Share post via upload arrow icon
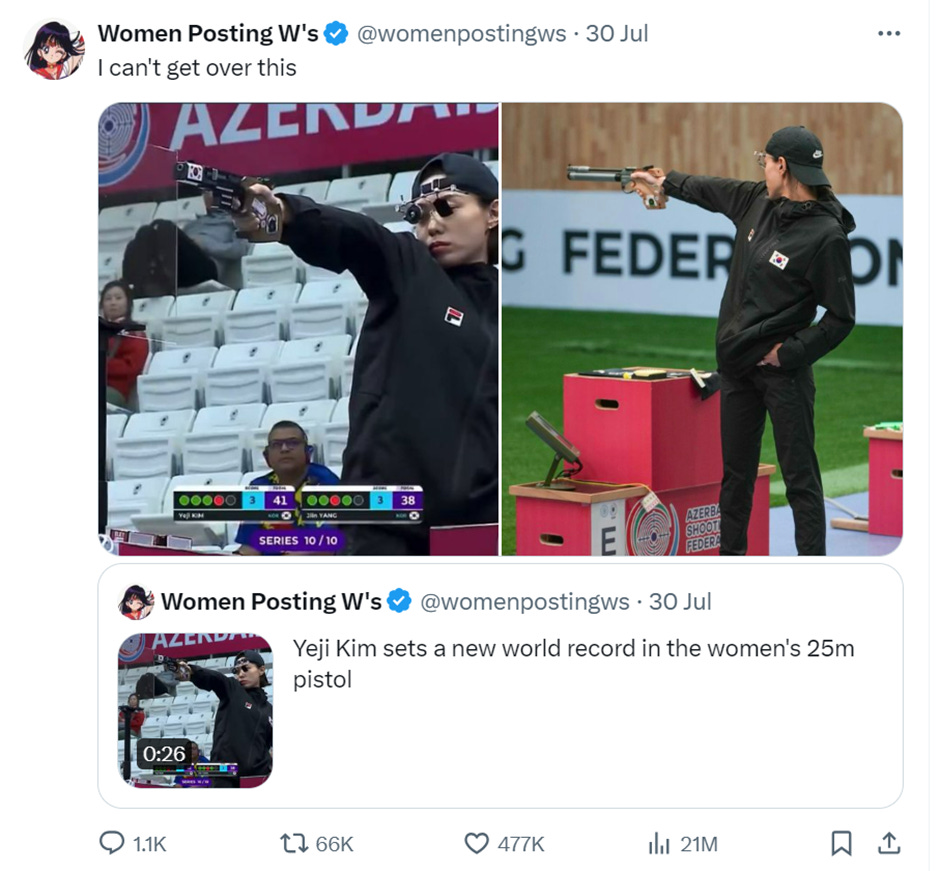 point(889,843)
